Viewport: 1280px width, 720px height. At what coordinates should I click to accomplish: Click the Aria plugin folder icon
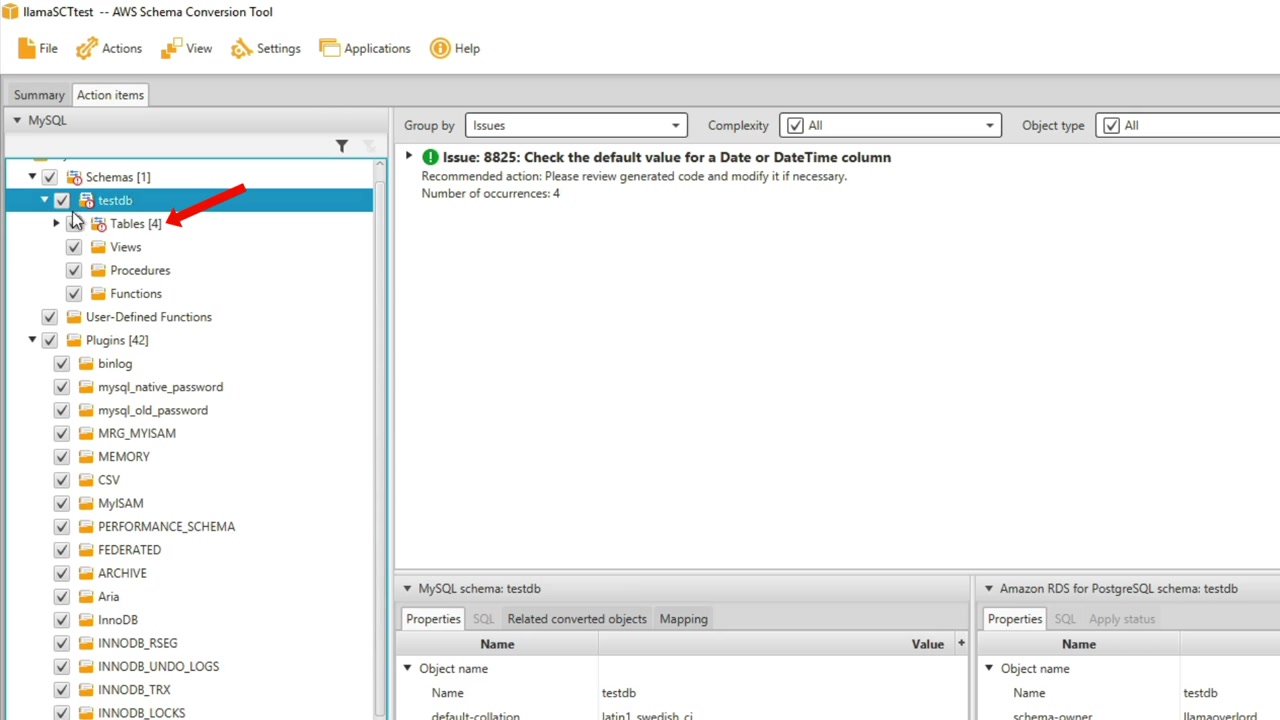click(x=86, y=597)
